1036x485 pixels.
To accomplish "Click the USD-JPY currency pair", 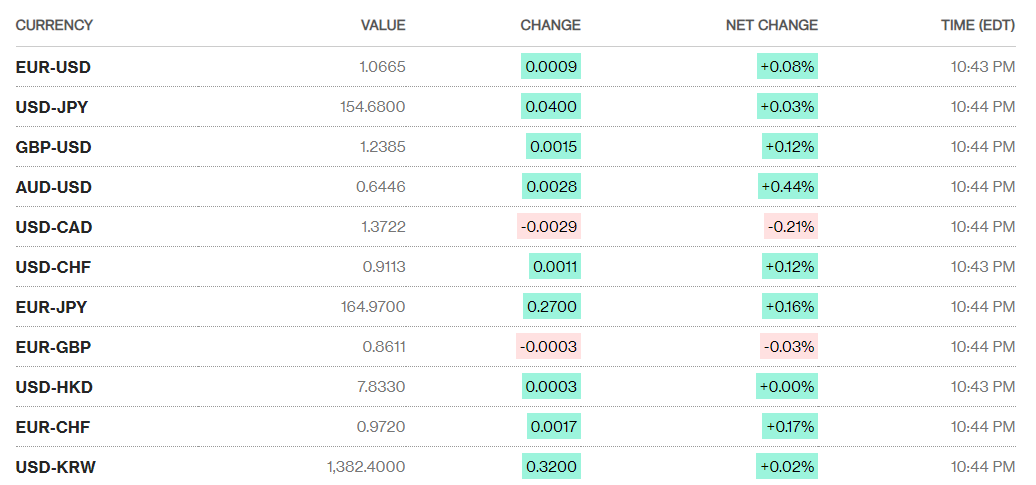I will pos(52,107).
